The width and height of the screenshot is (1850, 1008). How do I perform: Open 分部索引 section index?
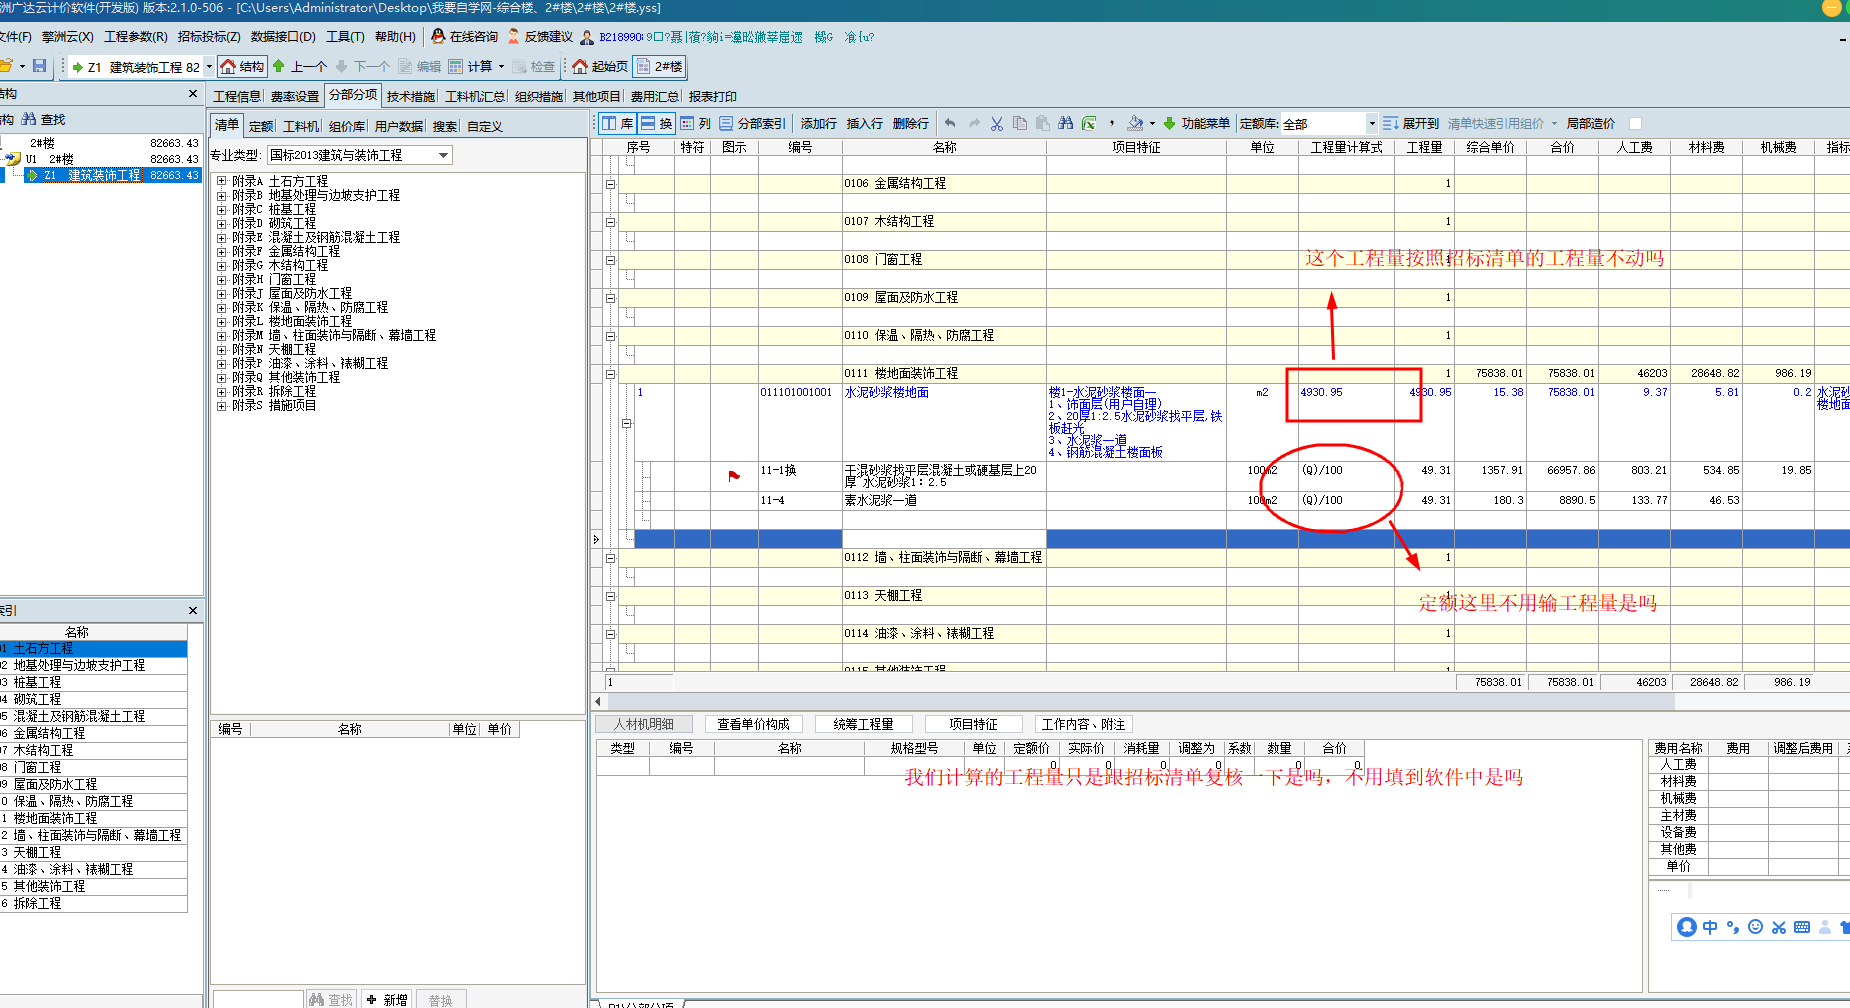coord(752,124)
